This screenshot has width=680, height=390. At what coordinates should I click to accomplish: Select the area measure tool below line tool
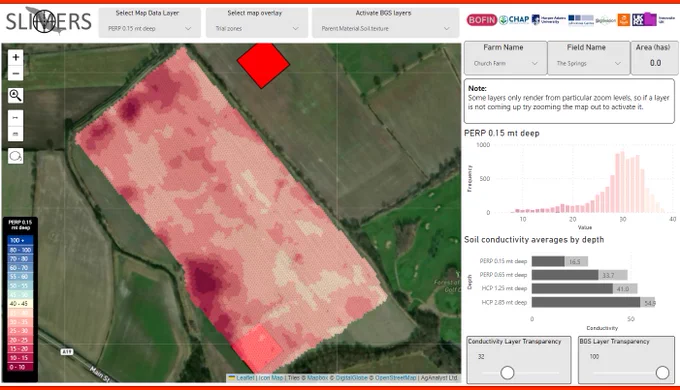click(x=16, y=134)
